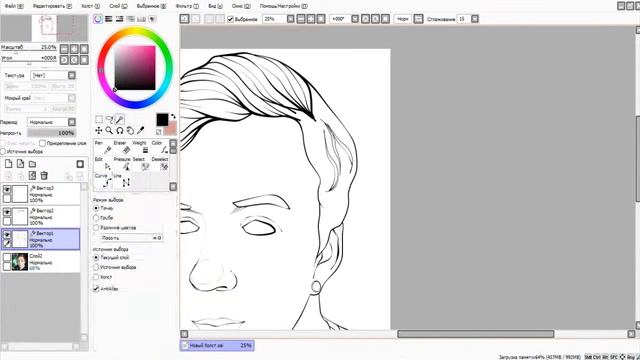The height and width of the screenshot is (360, 640).
Task: Open the zoom percentage dropdown in toolbar
Action: coord(291,19)
